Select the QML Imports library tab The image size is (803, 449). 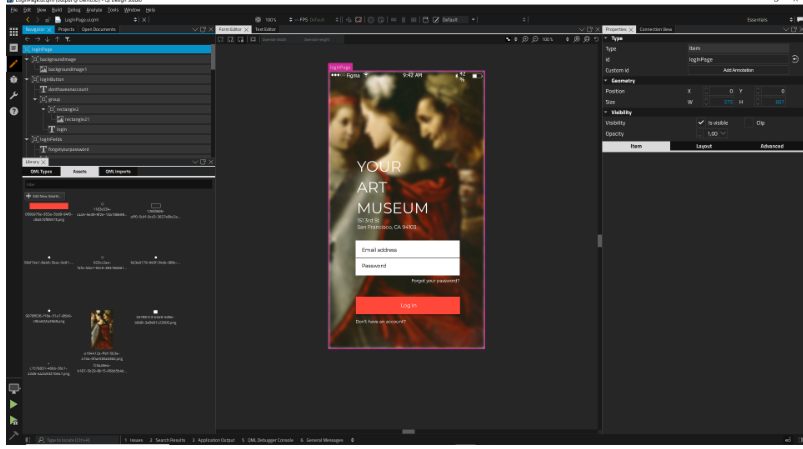[118, 172]
